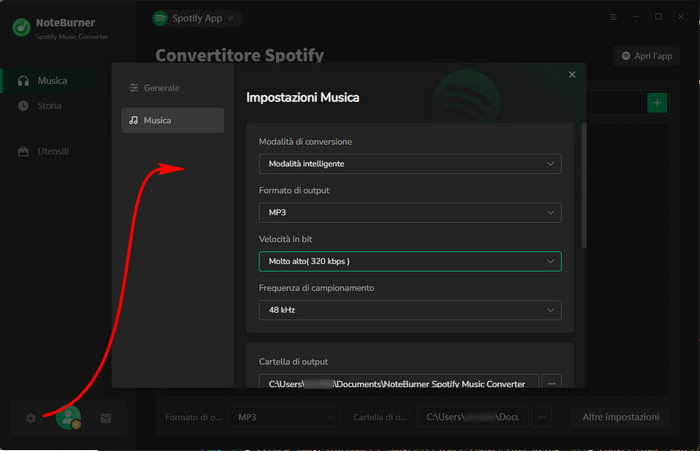Screen dimensions: 700x451
Task: Open the user profile avatar
Action: click(x=68, y=418)
